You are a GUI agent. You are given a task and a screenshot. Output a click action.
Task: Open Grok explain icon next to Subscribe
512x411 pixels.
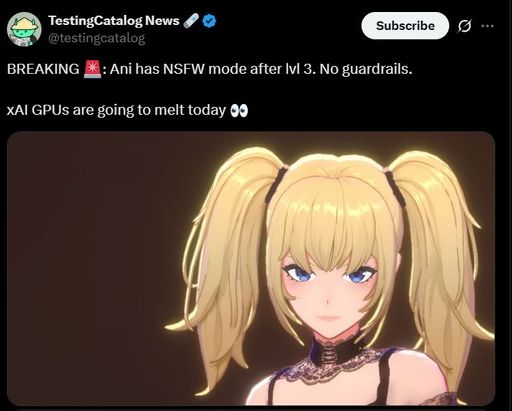tap(465, 26)
